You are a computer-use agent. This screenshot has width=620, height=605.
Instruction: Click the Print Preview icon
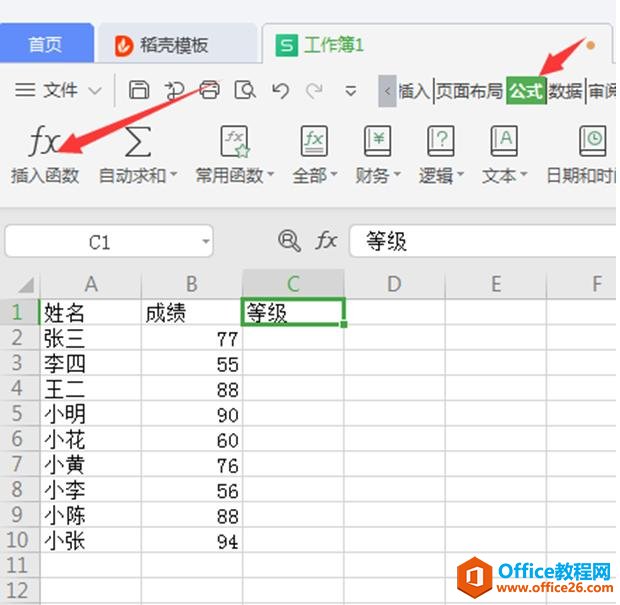(245, 90)
